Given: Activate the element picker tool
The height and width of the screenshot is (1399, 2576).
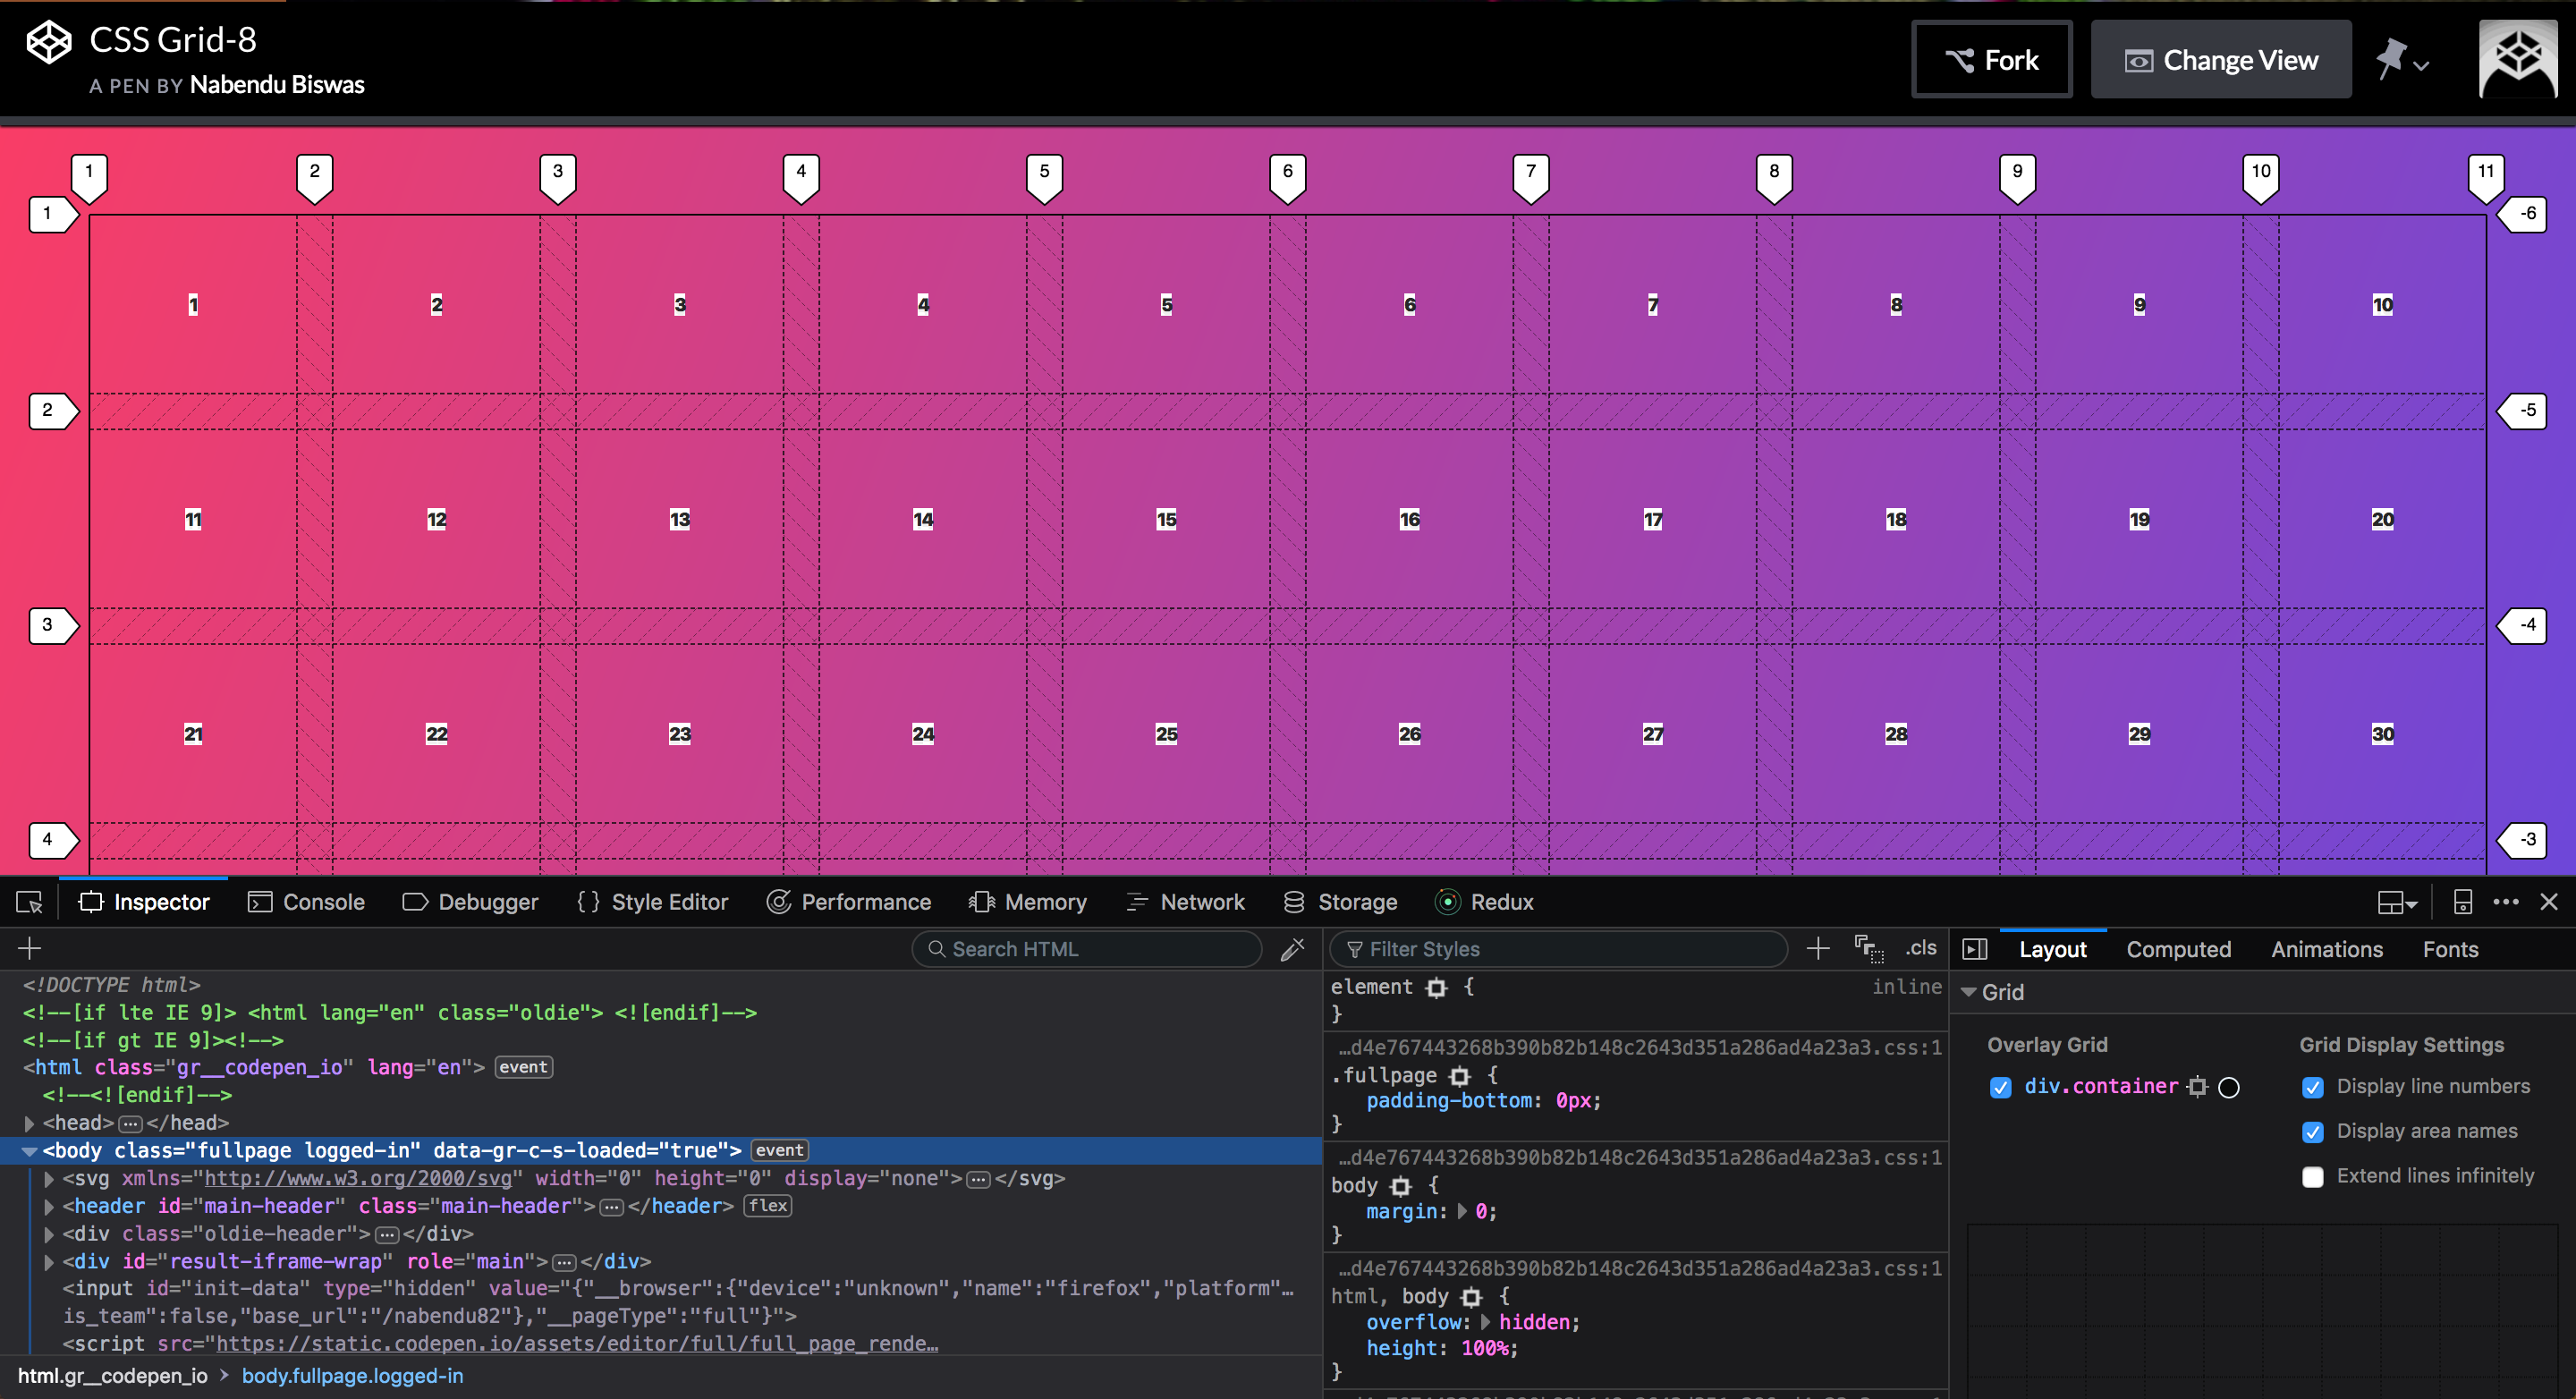Looking at the screenshot, I should click(29, 903).
